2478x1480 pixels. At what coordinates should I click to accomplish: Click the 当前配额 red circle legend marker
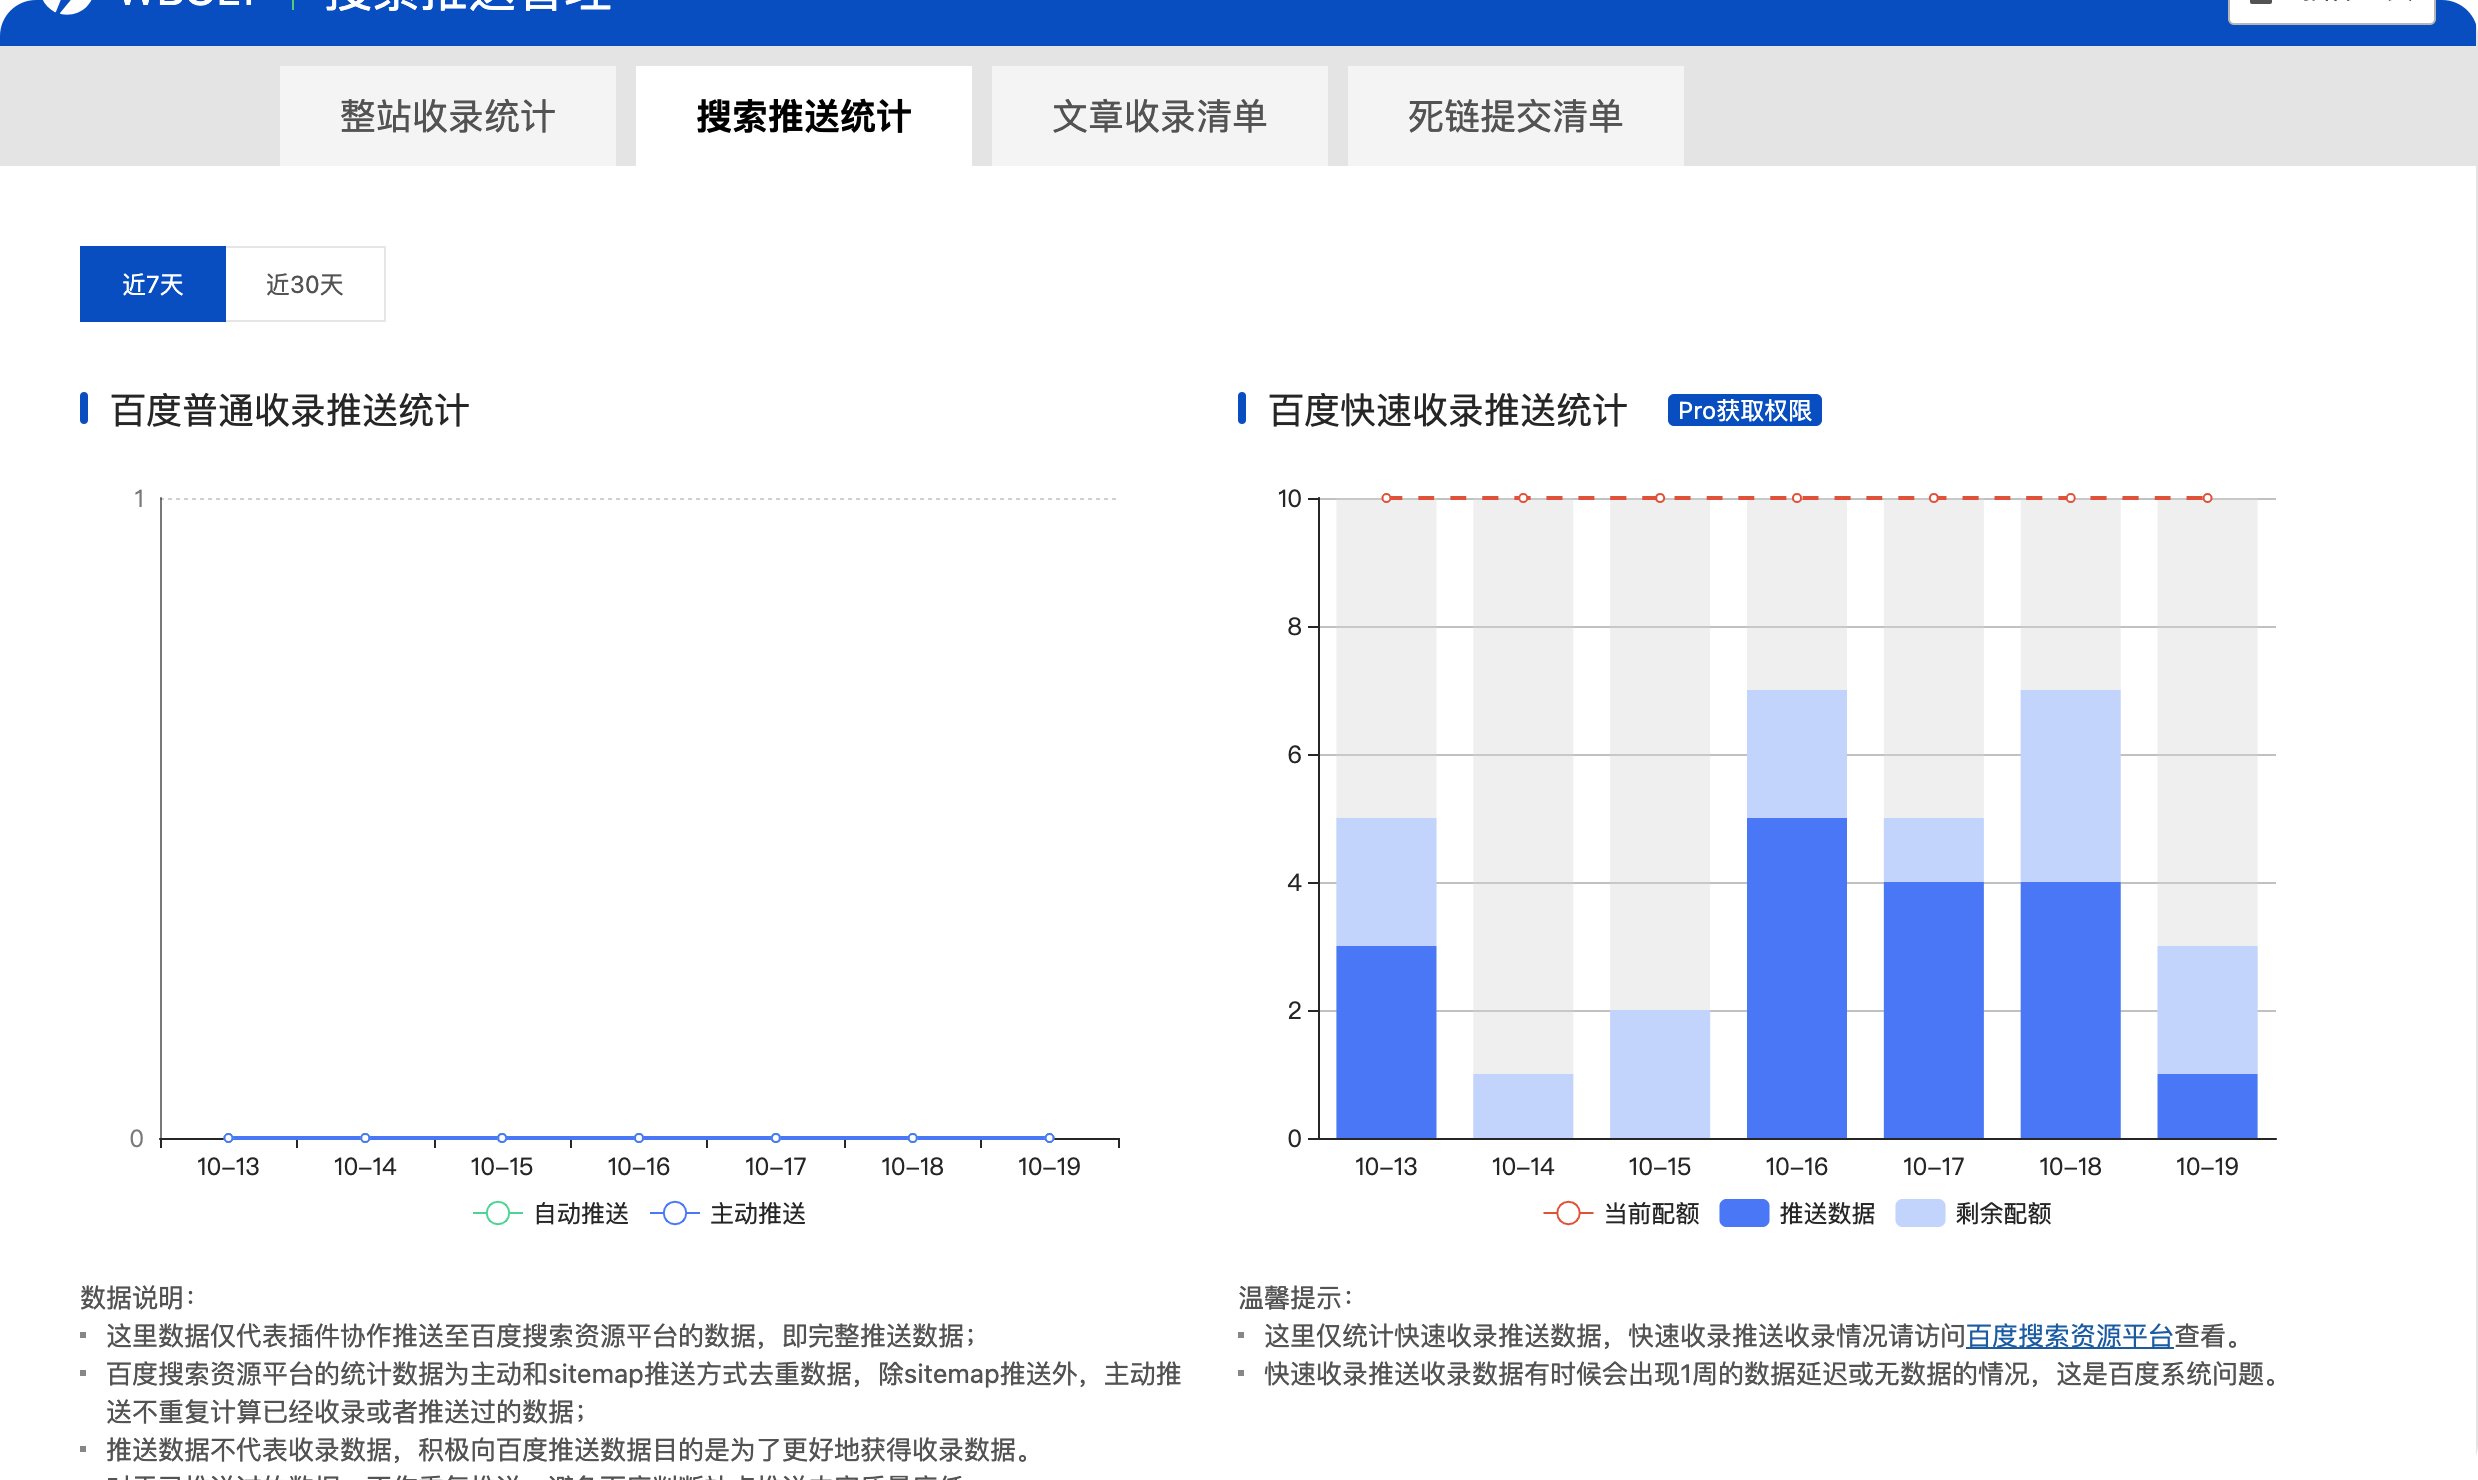tap(1568, 1213)
